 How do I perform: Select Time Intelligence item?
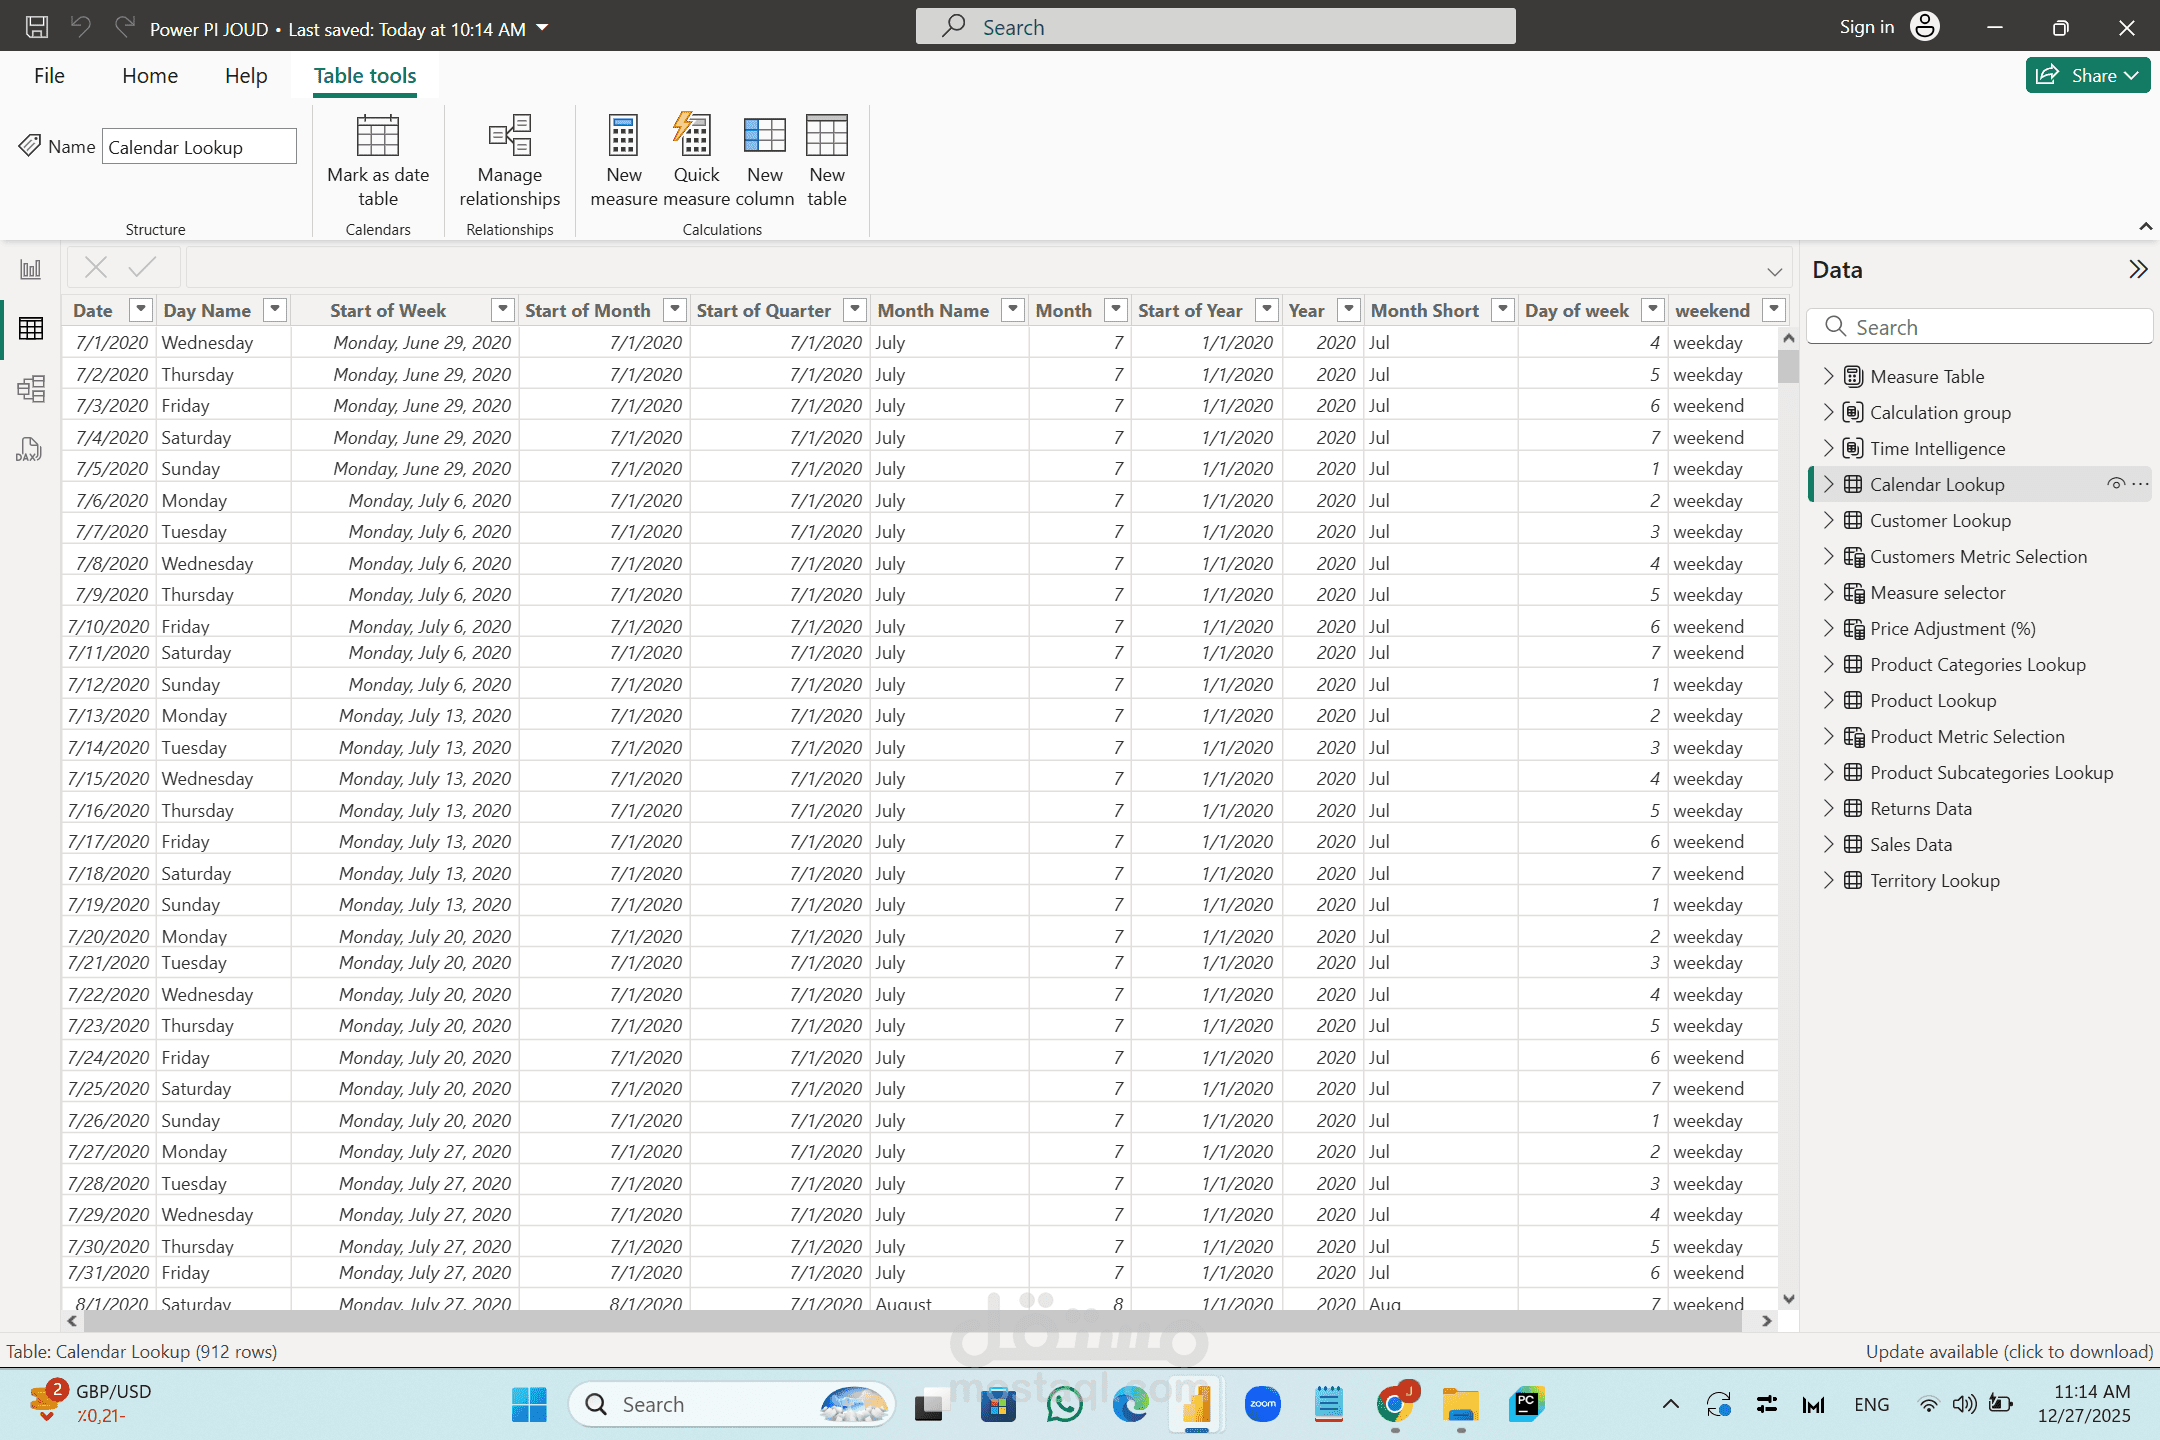1937,448
